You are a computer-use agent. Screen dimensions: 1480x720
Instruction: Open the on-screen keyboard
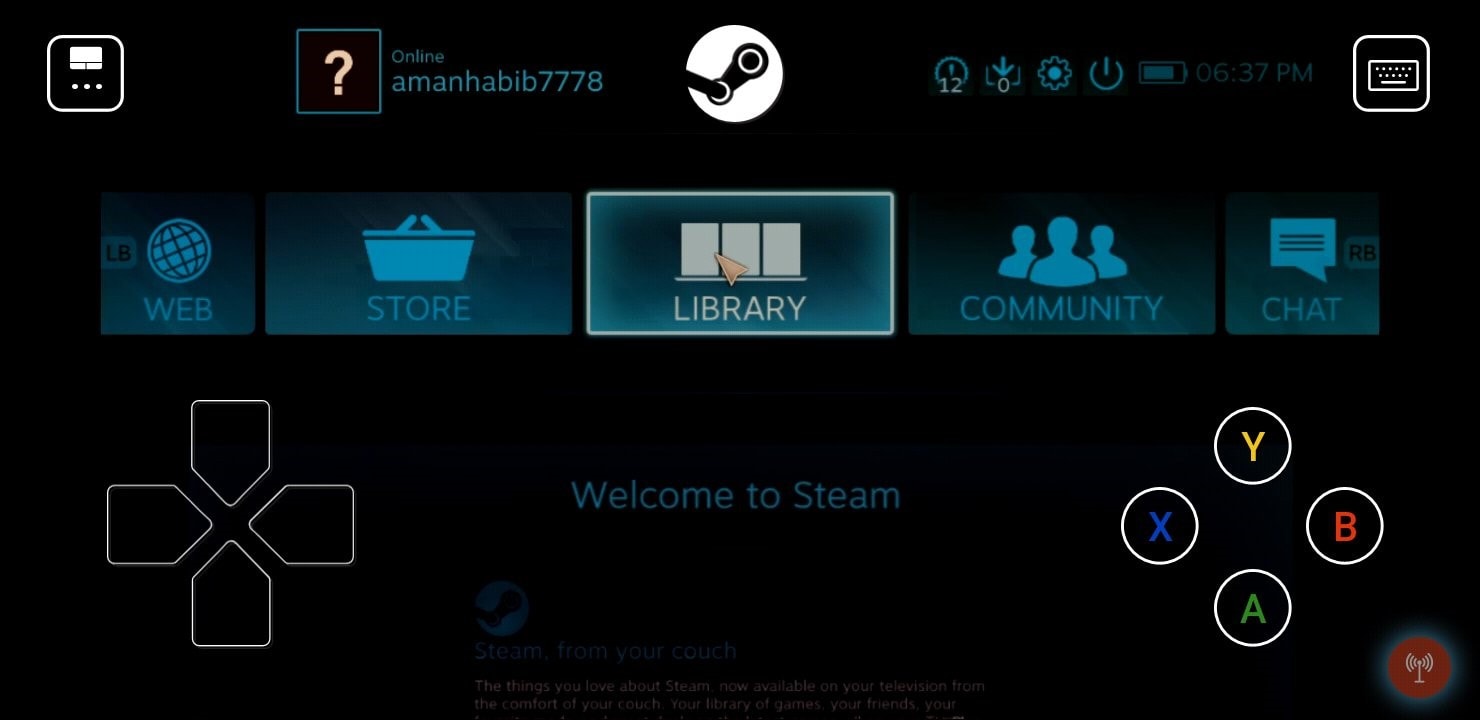(1391, 74)
